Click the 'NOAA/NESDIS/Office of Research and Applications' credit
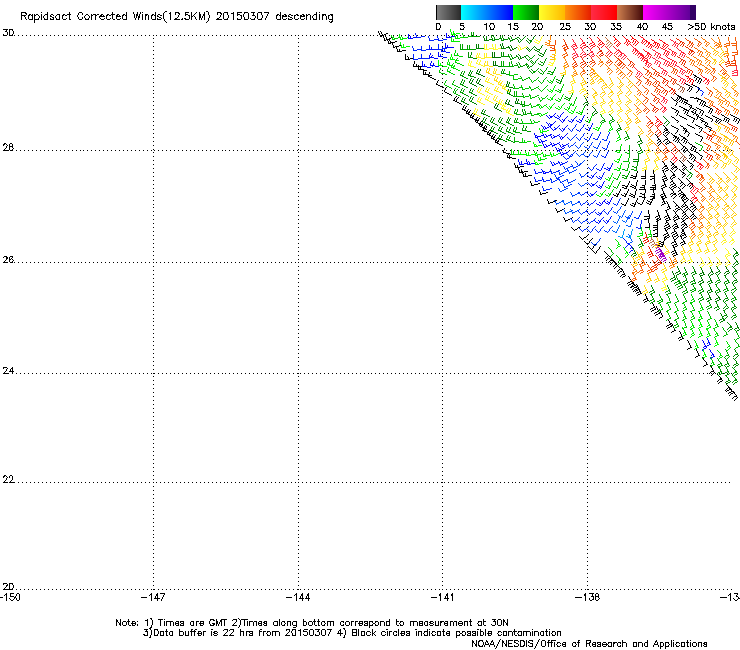 pyautogui.click(x=589, y=644)
